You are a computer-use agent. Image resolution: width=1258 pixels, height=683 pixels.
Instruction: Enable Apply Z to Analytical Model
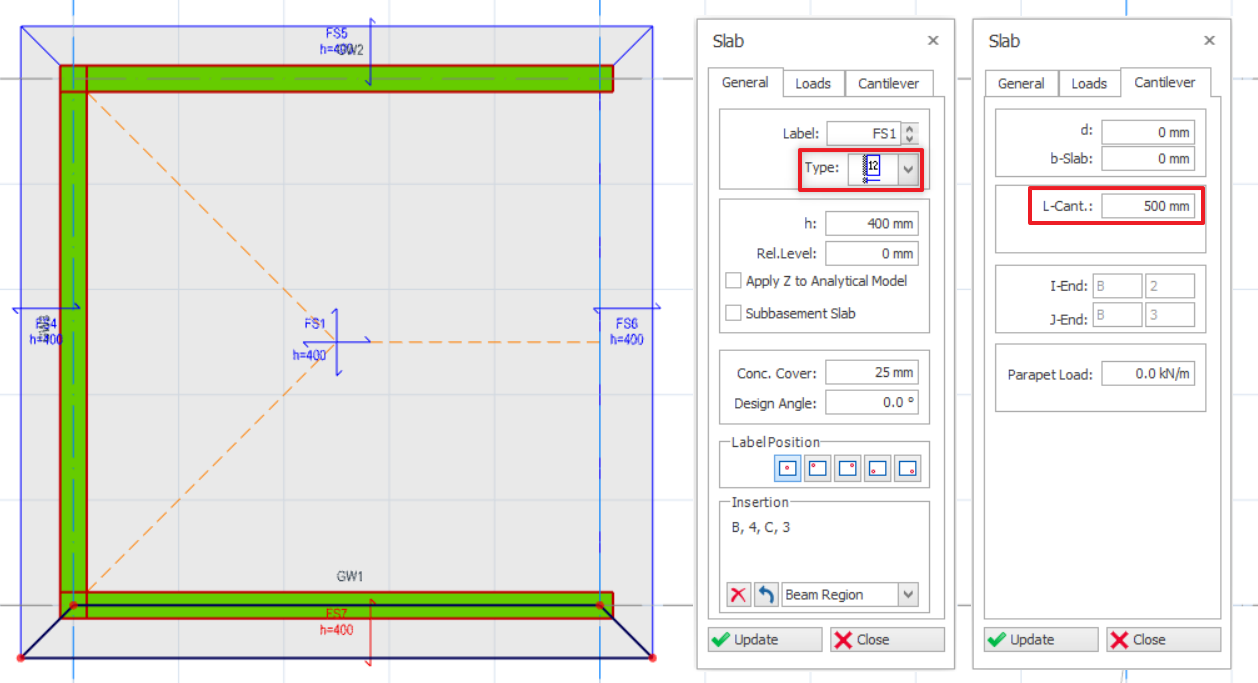(x=734, y=281)
